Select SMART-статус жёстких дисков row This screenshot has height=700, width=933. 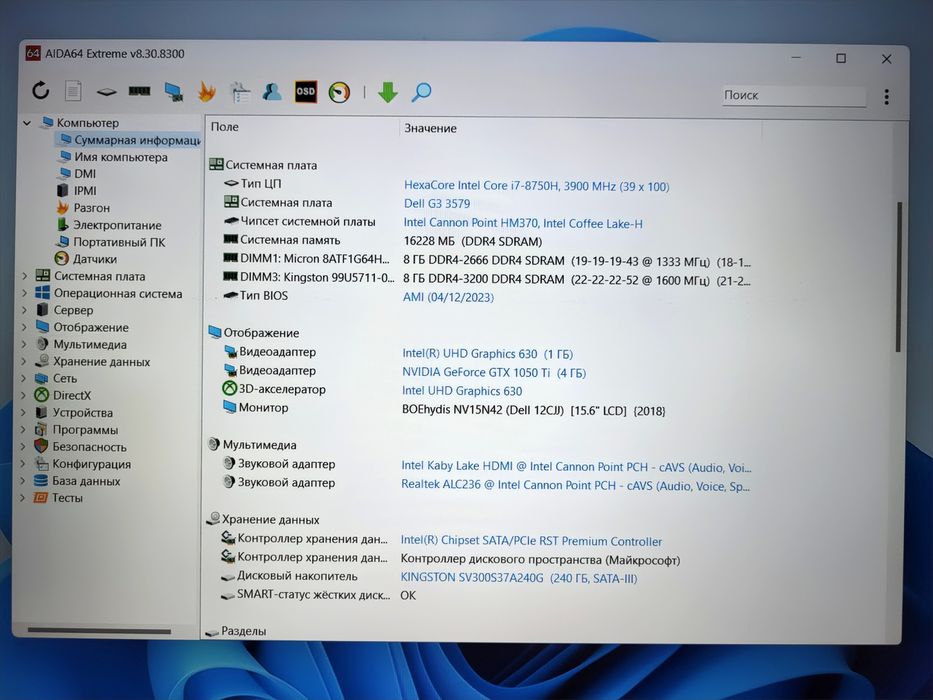[318, 595]
